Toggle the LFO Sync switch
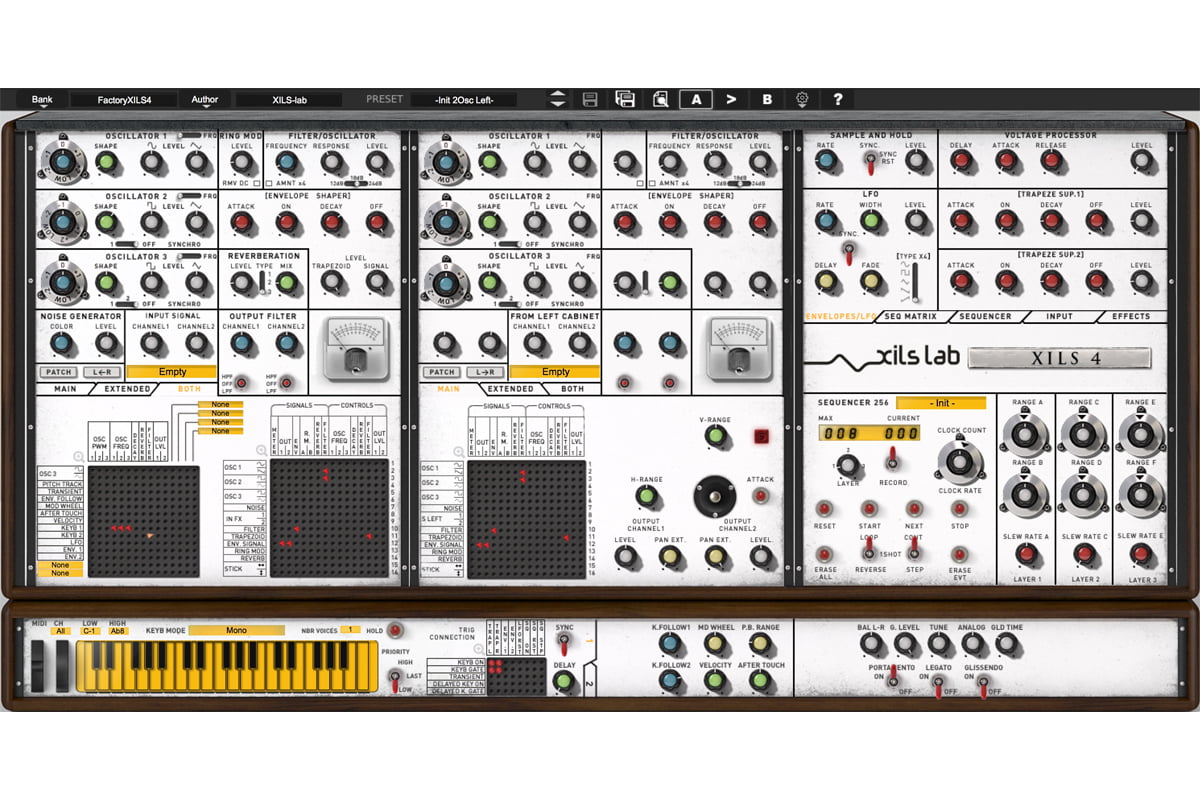This screenshot has height=800, width=1200. pos(847,255)
